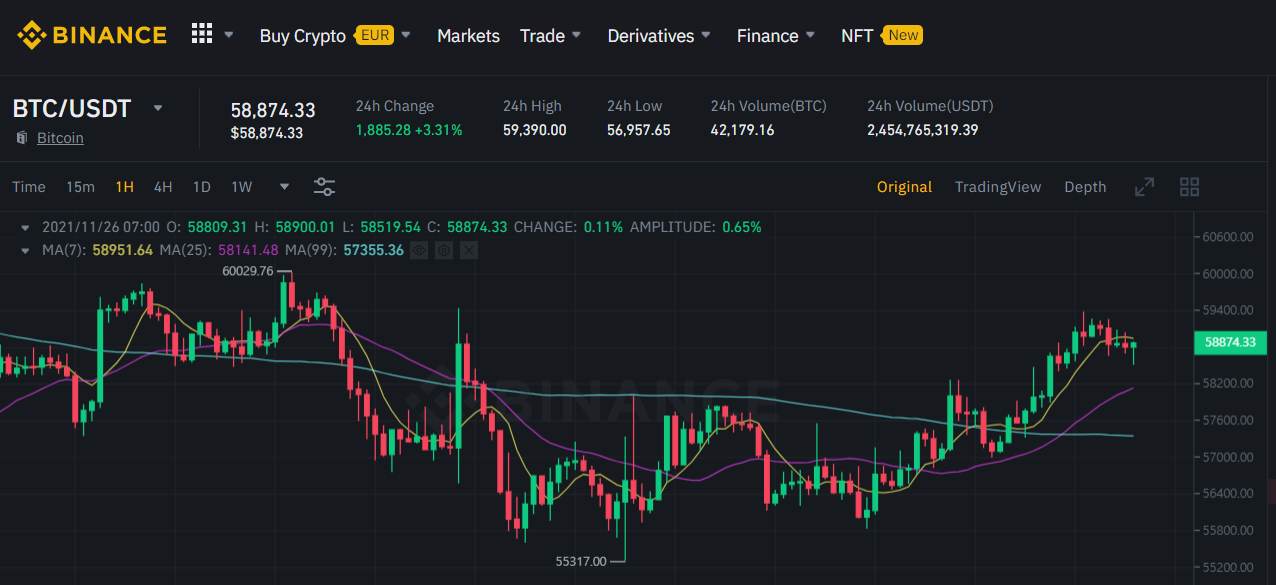This screenshot has height=585, width=1276.
Task: Remove the MA indicator with X icon
Action: point(468,250)
